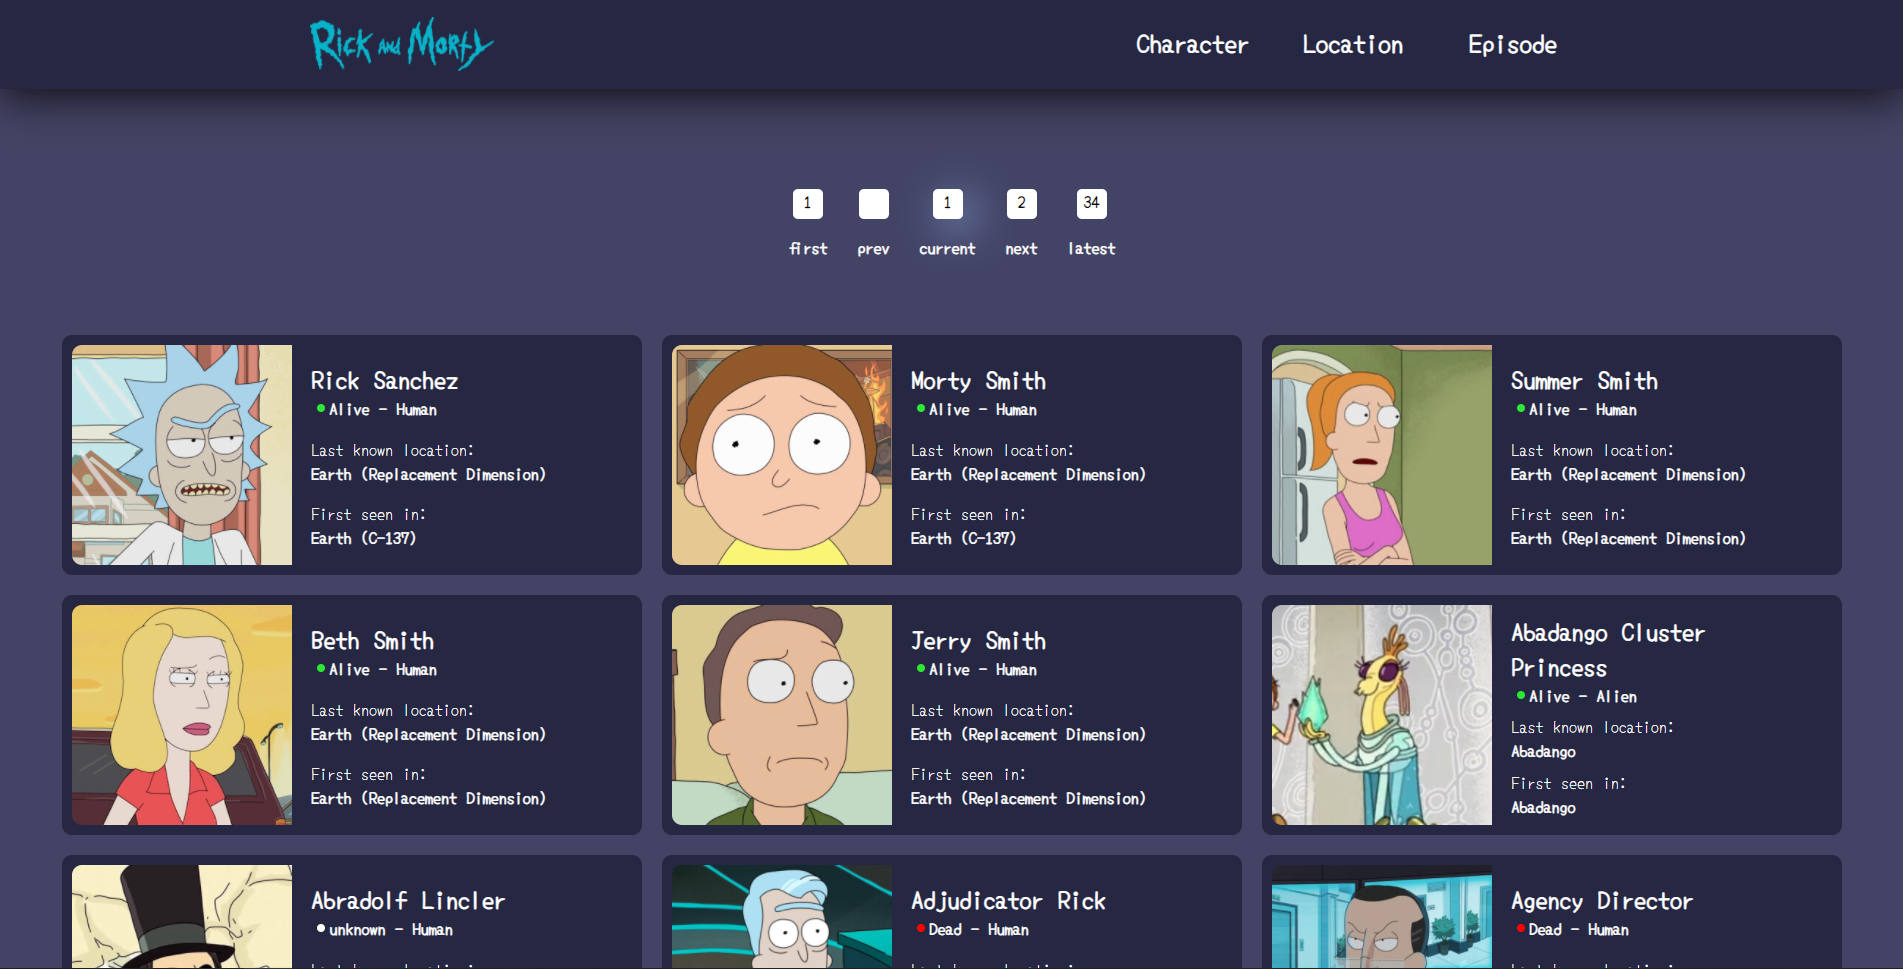Image resolution: width=1903 pixels, height=969 pixels.
Task: Click Morty Smith's green Alive status dot
Action: (x=921, y=408)
